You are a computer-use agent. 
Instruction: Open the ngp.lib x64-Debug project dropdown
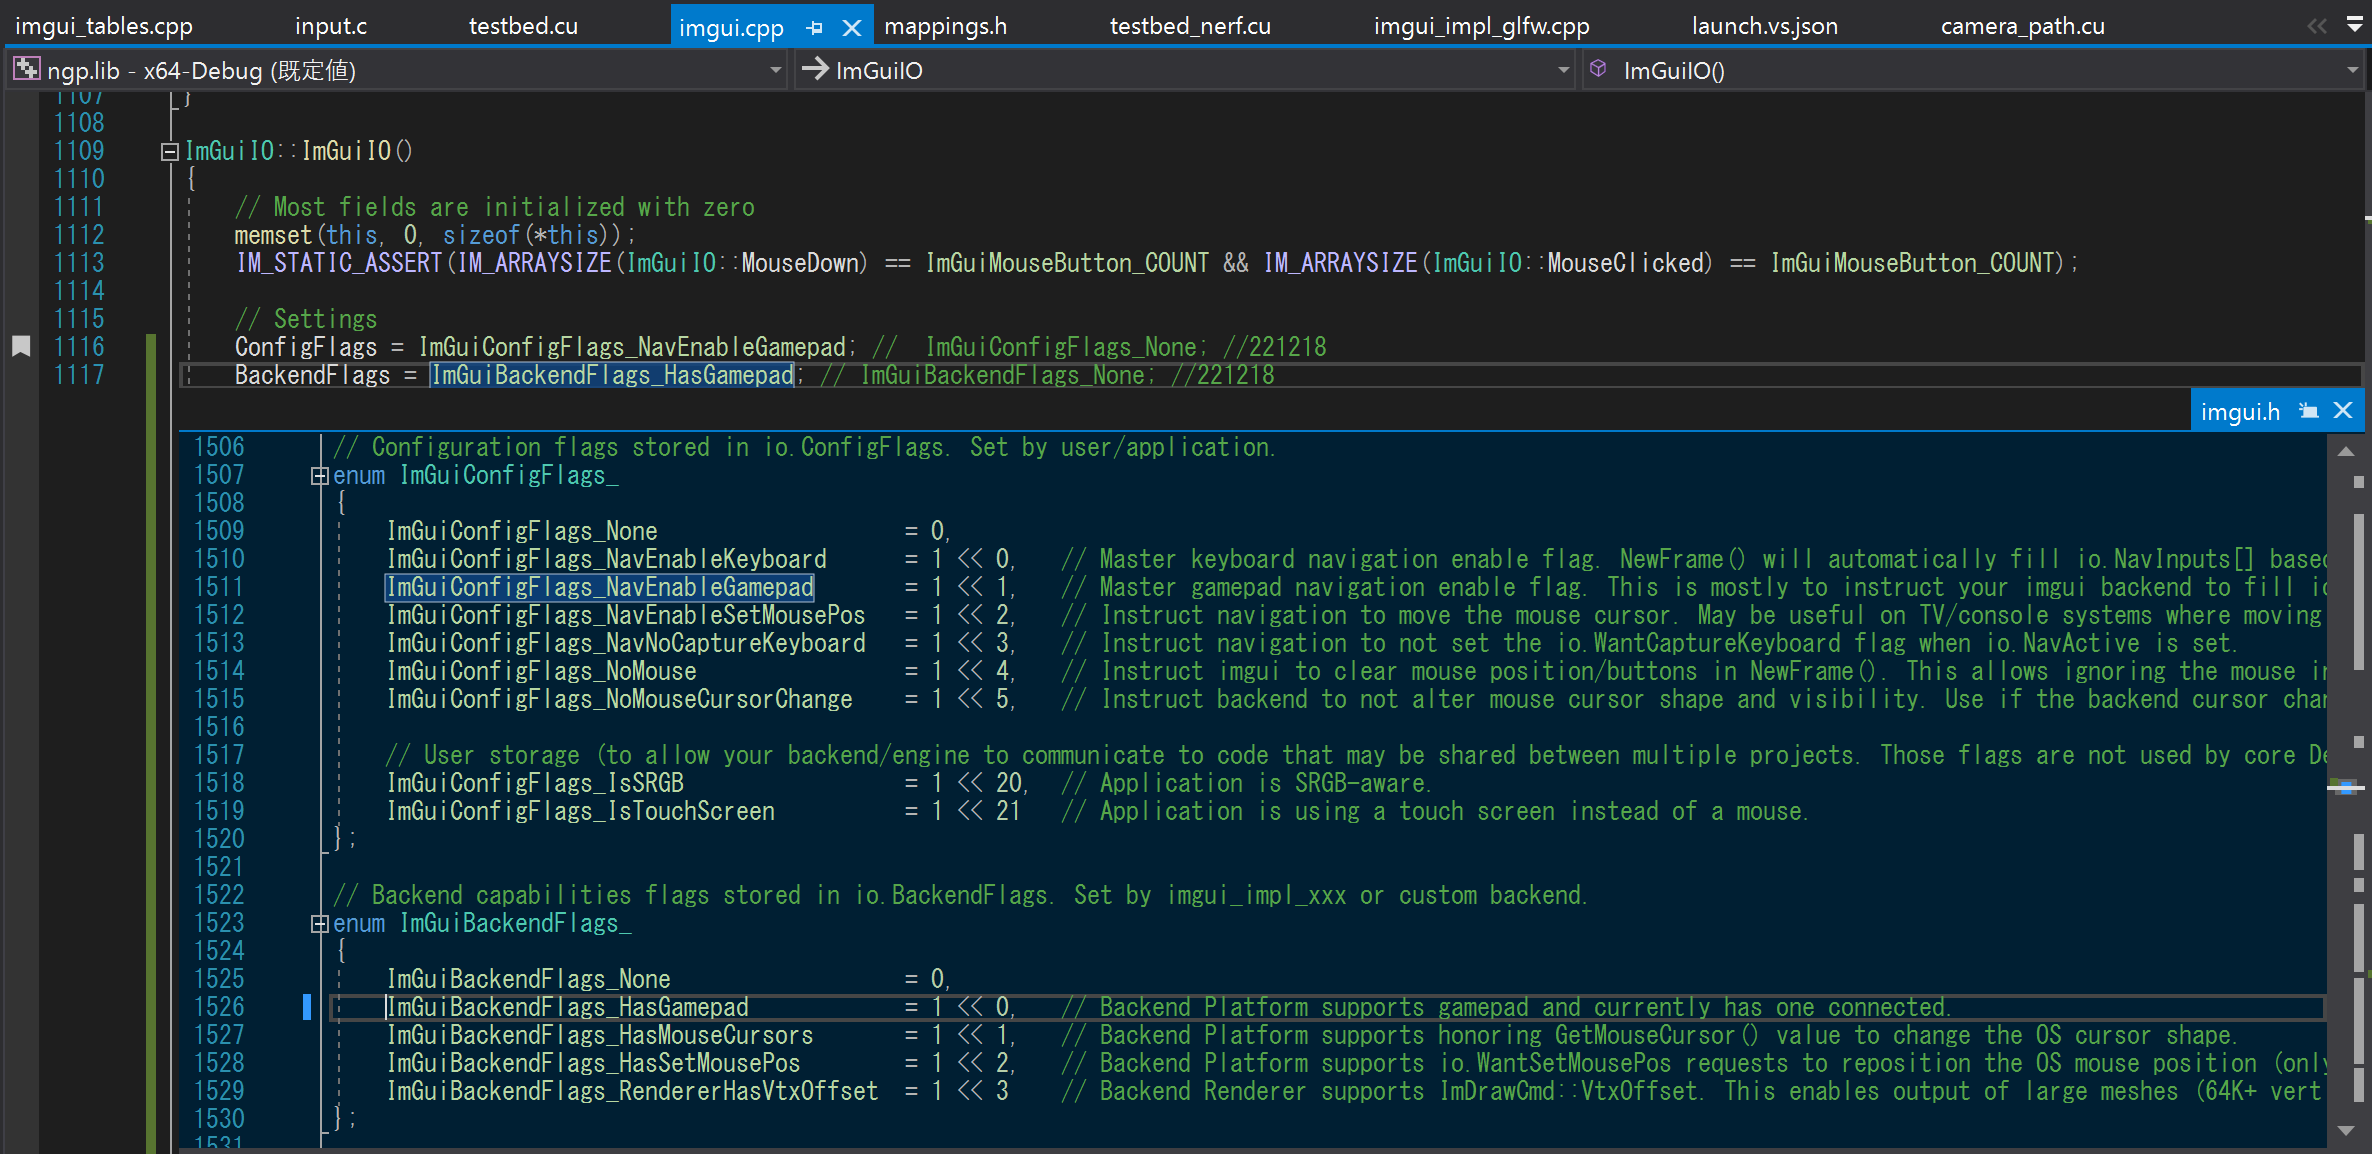[775, 71]
